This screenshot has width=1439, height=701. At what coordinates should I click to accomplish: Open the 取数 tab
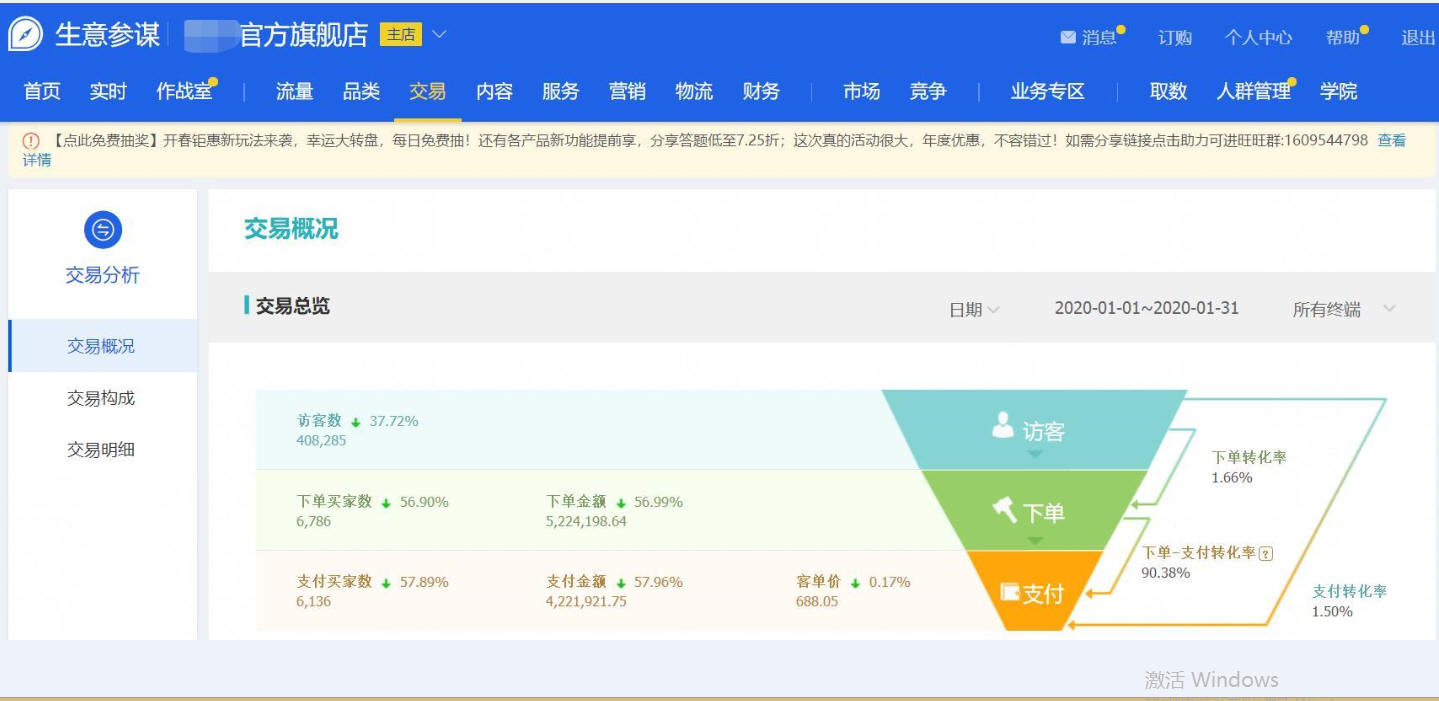(x=1168, y=91)
